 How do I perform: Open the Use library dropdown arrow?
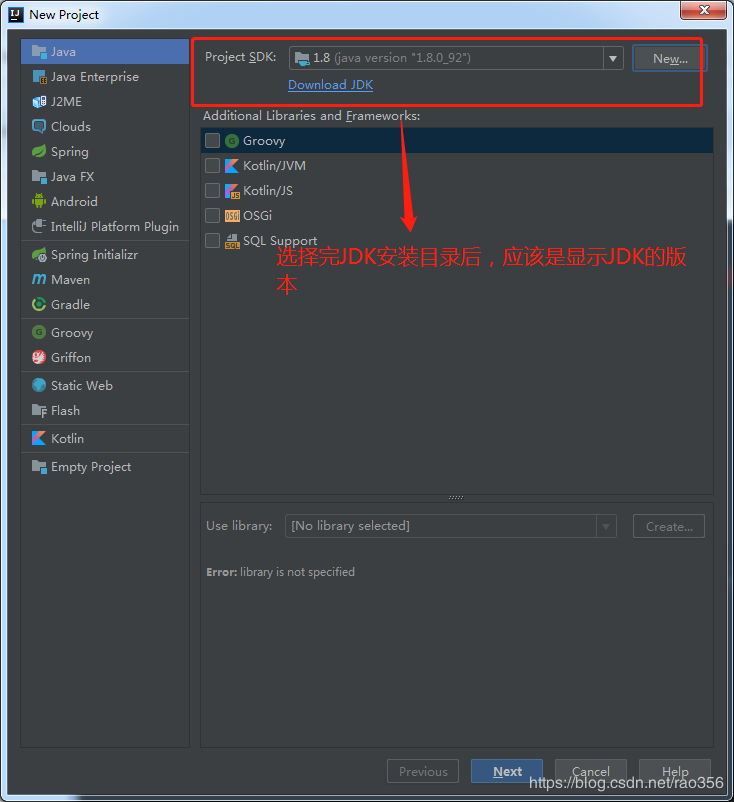pyautogui.click(x=606, y=526)
